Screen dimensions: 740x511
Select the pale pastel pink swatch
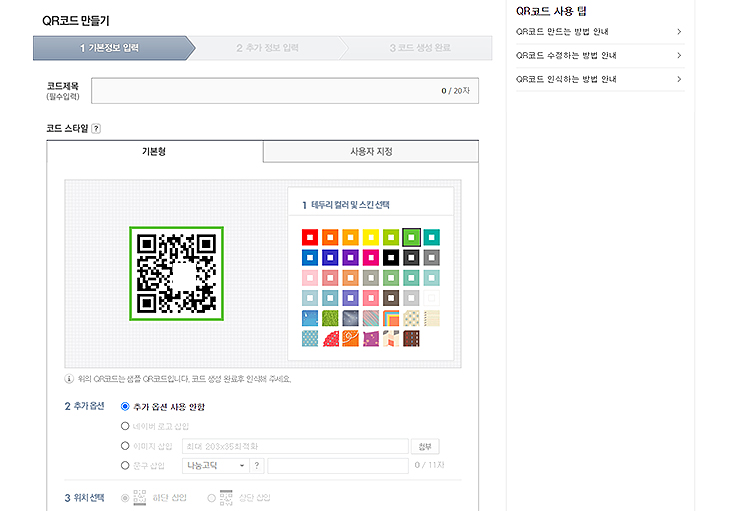[x=310, y=277]
